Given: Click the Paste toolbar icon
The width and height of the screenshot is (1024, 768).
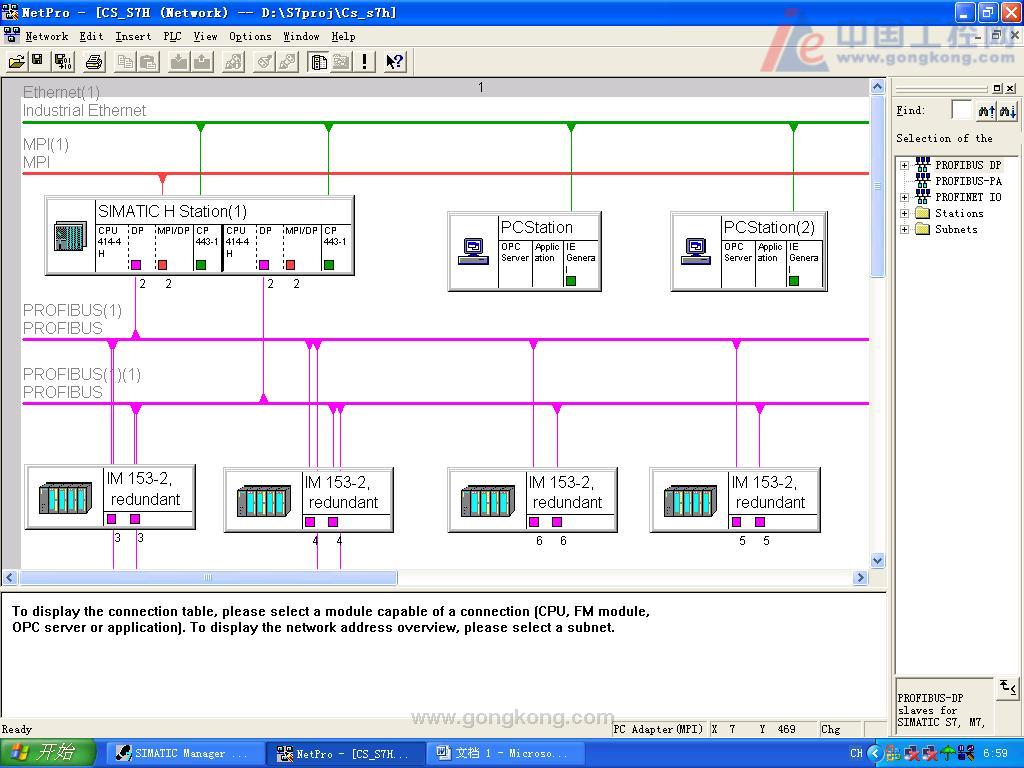Looking at the screenshot, I should 149,61.
